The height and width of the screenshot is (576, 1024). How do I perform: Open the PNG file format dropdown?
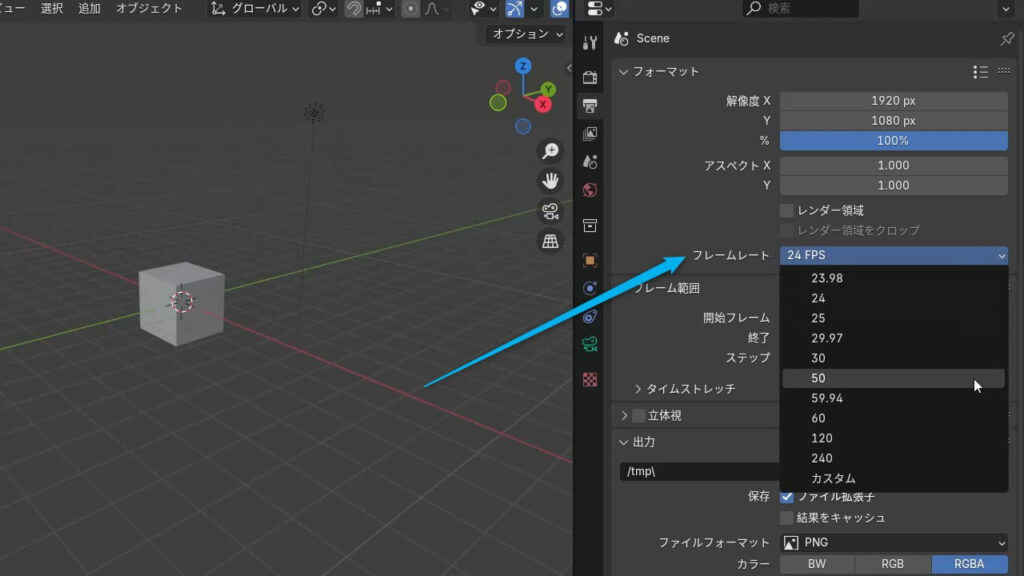click(x=893, y=543)
